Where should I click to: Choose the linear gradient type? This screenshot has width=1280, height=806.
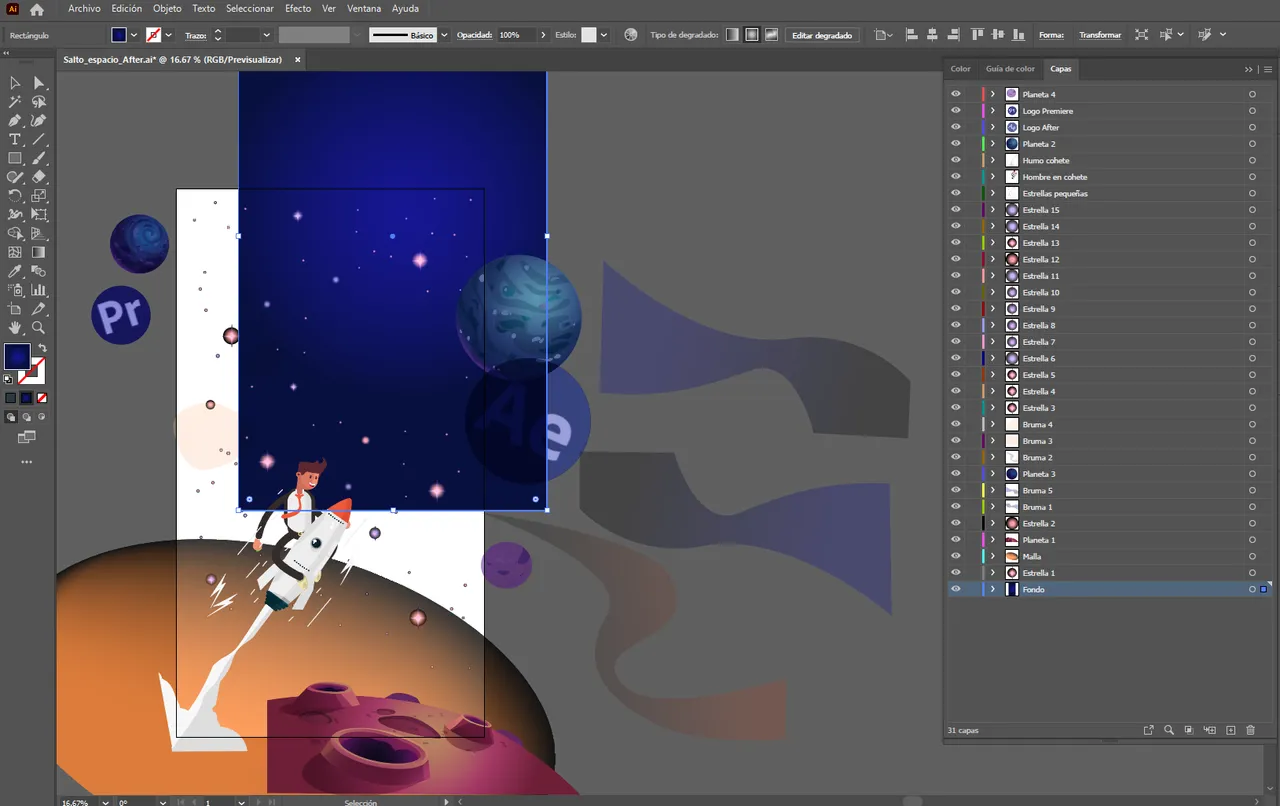click(732, 35)
